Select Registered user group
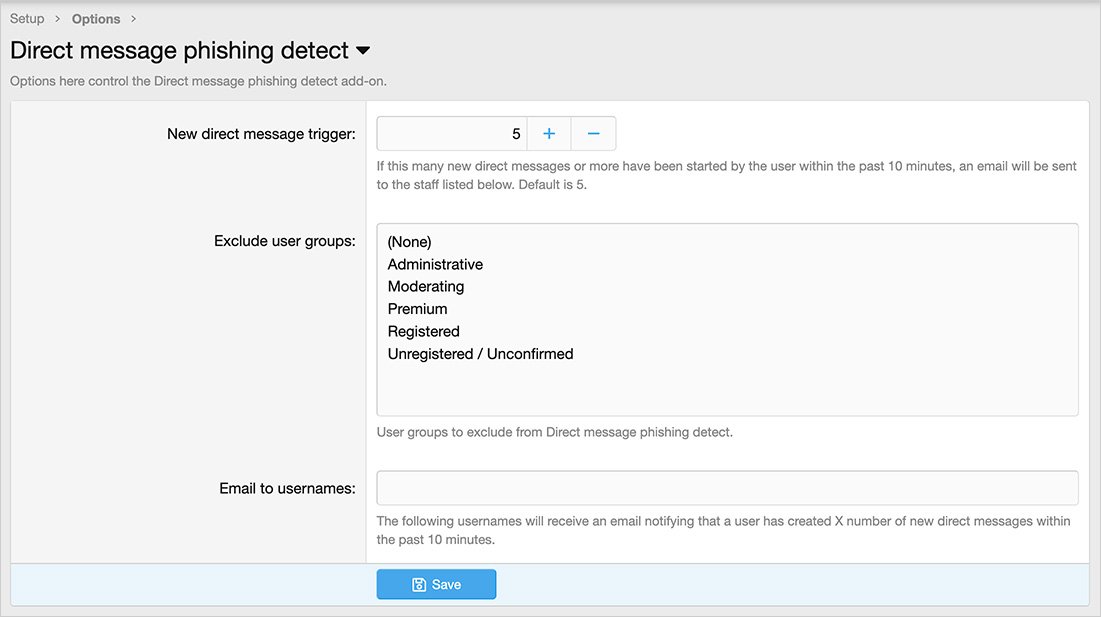The height and width of the screenshot is (617, 1101). [x=423, y=331]
